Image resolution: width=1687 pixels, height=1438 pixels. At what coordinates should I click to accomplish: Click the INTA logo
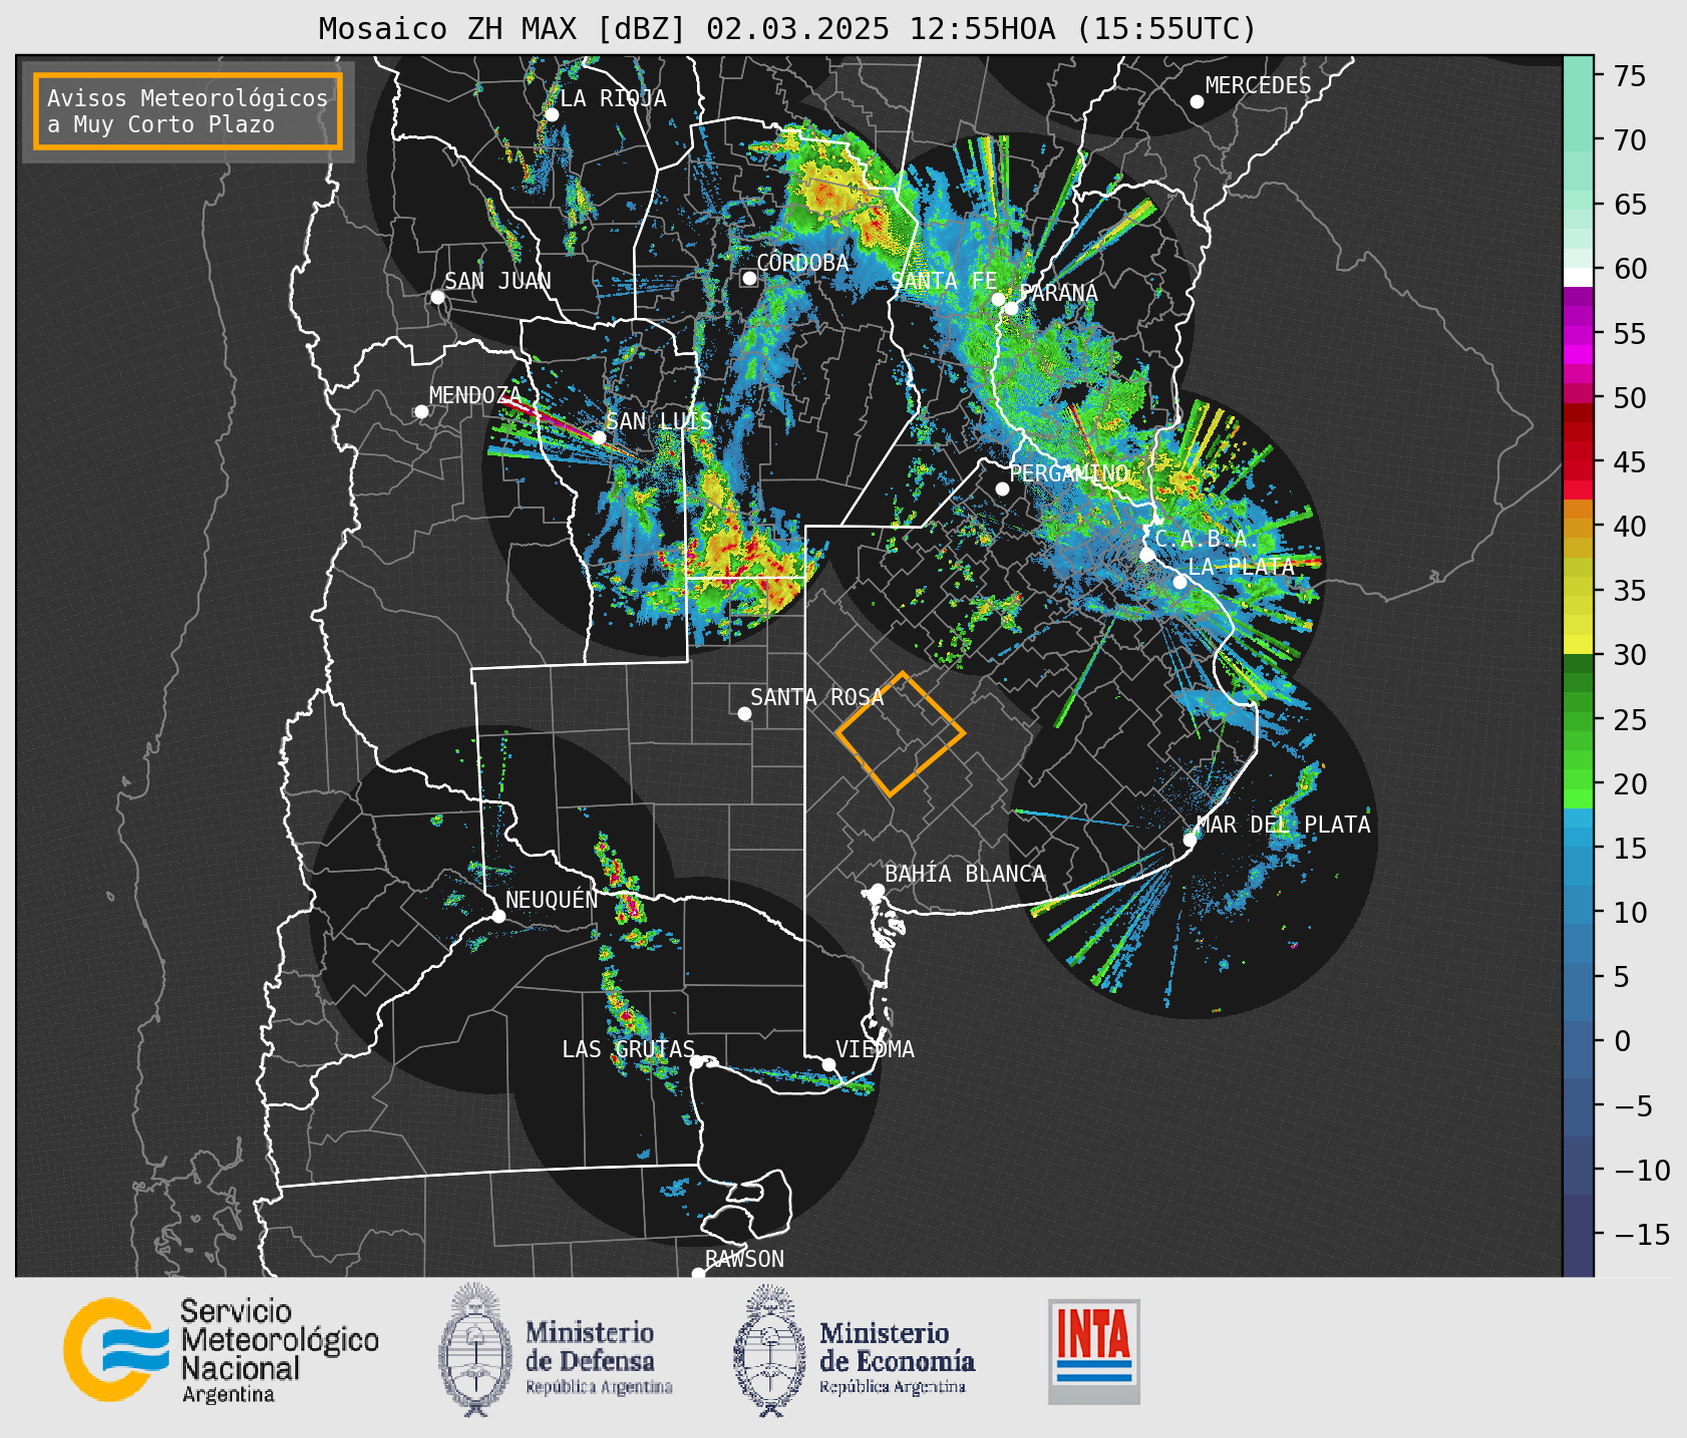tap(1094, 1351)
